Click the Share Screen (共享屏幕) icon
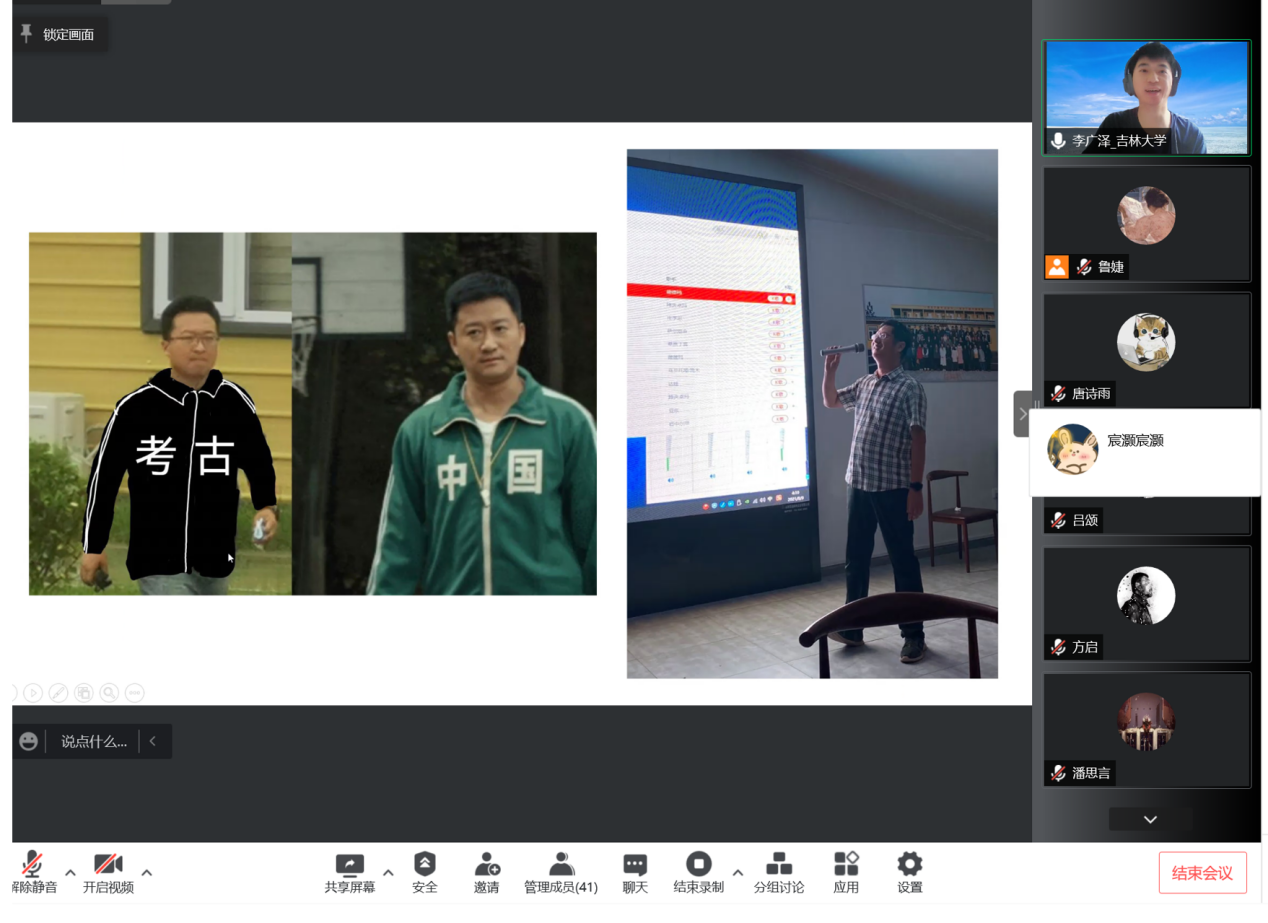 click(x=349, y=865)
